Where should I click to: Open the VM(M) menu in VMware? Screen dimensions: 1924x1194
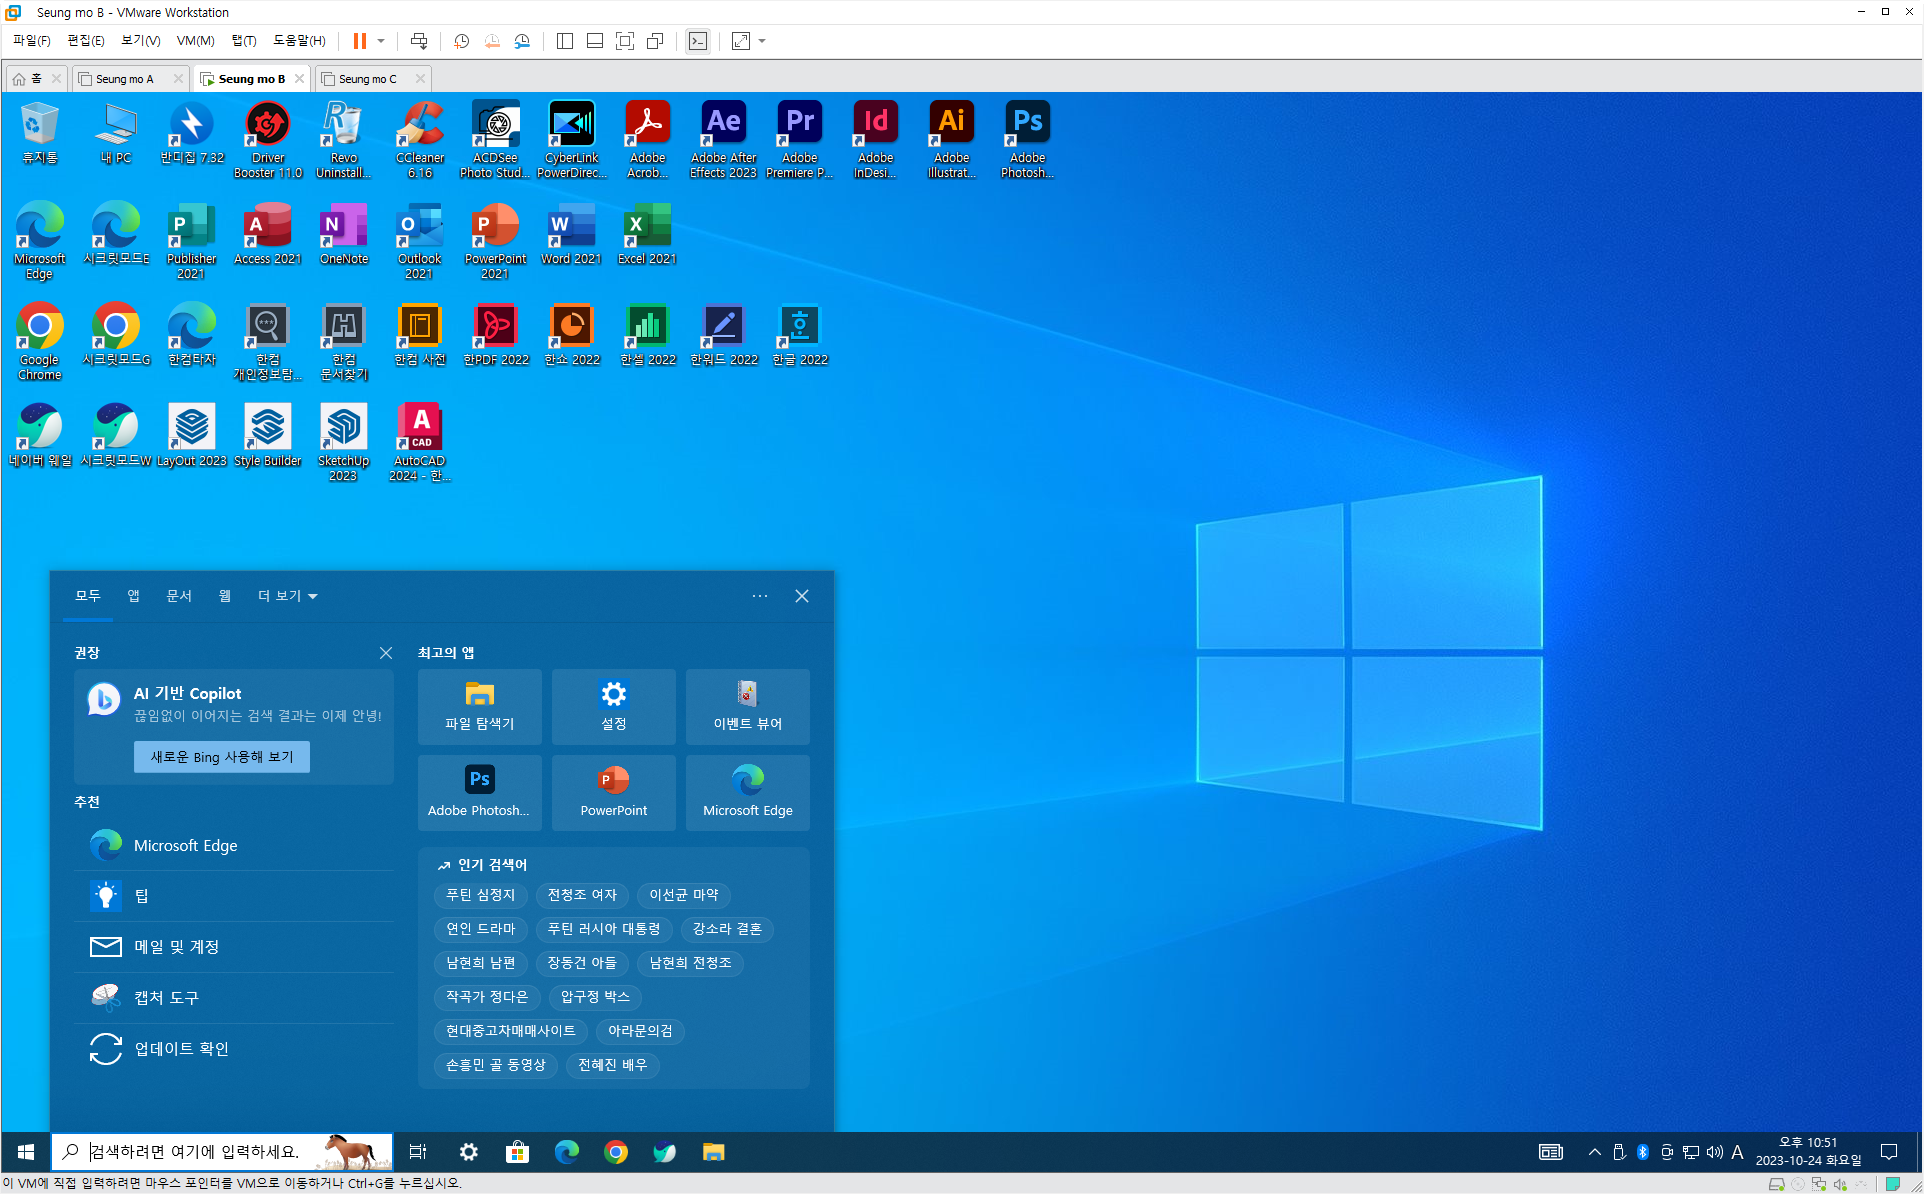pyautogui.click(x=195, y=41)
